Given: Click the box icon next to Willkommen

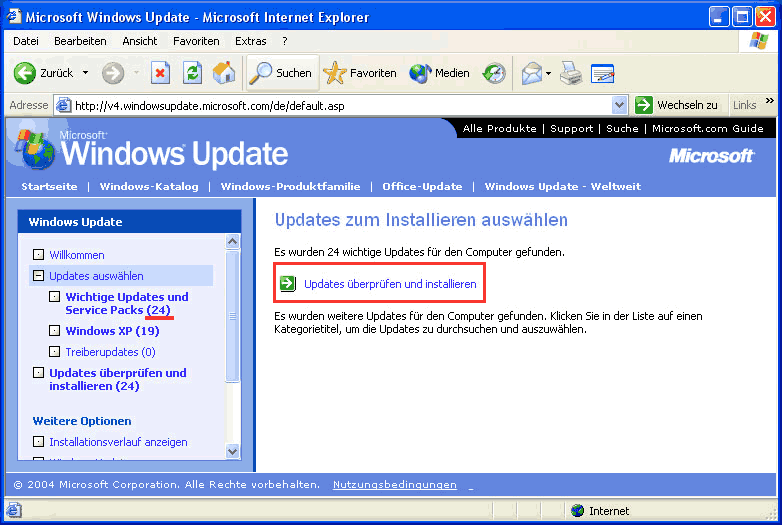Looking at the screenshot, I should coord(38,254).
